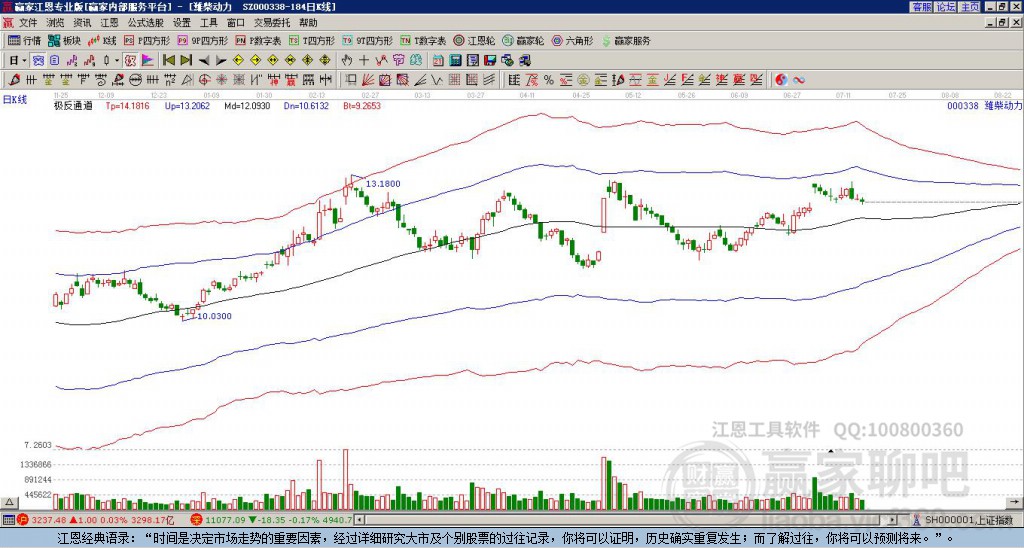Viewport: 1024px width, 548px height.
Task: Click the 13.1800 high price label
Action: [x=382, y=184]
